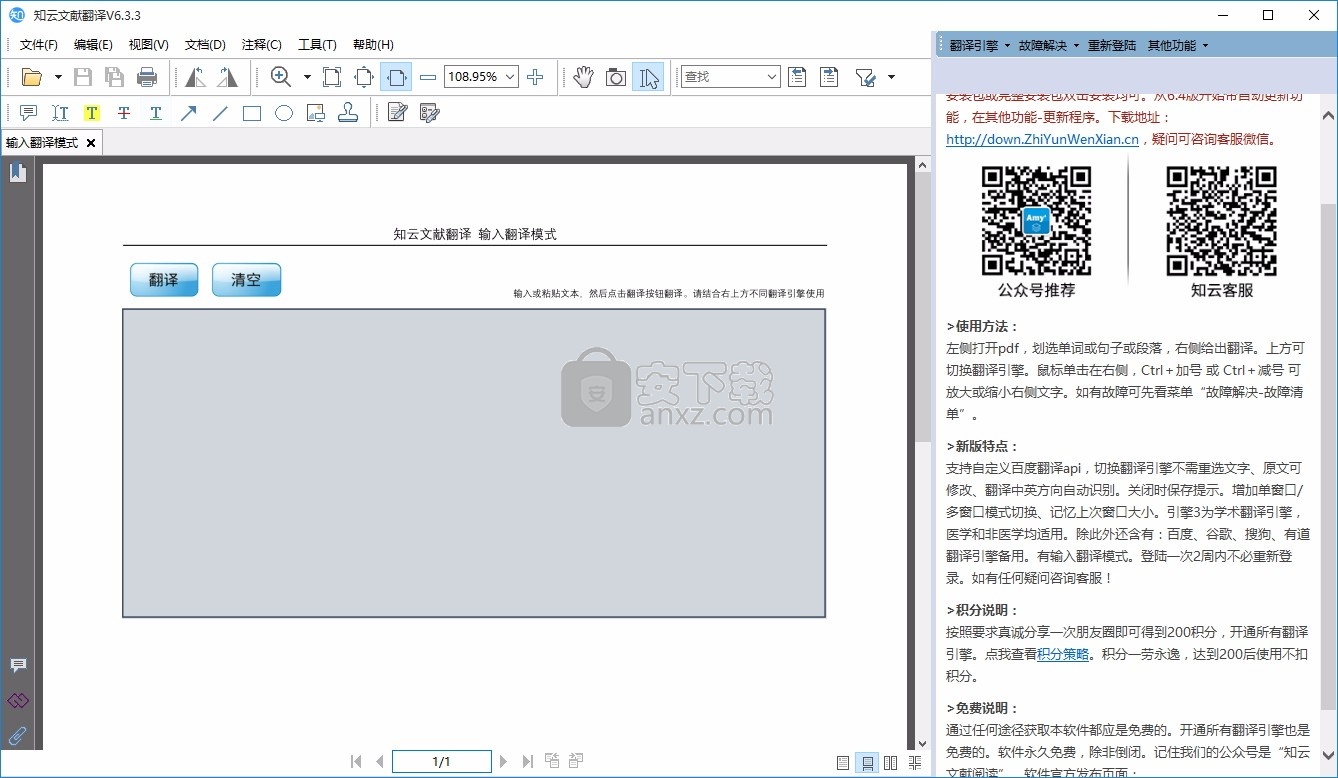1338x778 pixels.
Task: Click the page number field 1/1
Action: click(441, 762)
